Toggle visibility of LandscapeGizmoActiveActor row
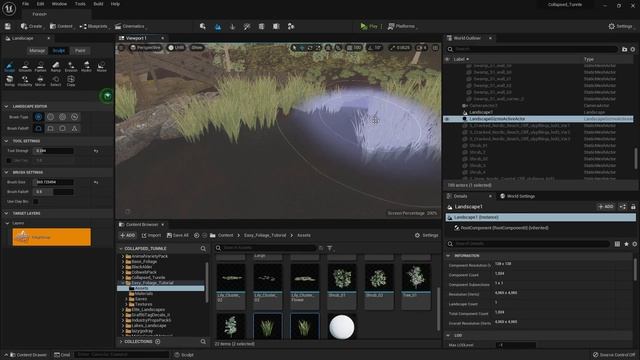 coord(447,119)
